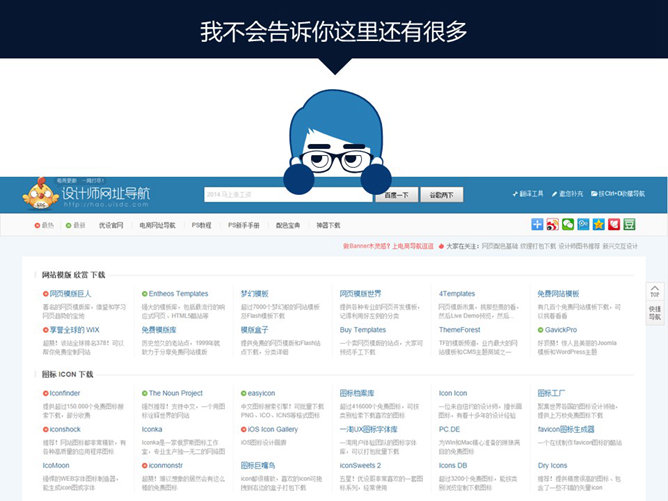Click the blue glasses character illustration
Screen dimensions: 668x501
click(x=334, y=130)
